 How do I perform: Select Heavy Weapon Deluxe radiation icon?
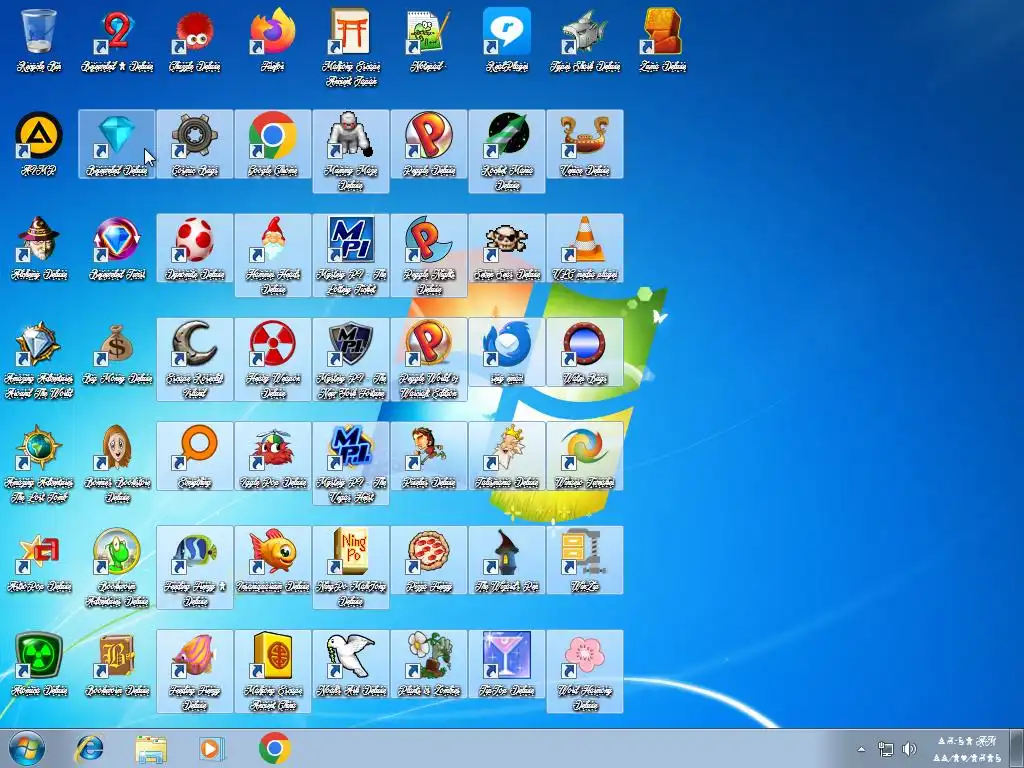click(x=272, y=360)
